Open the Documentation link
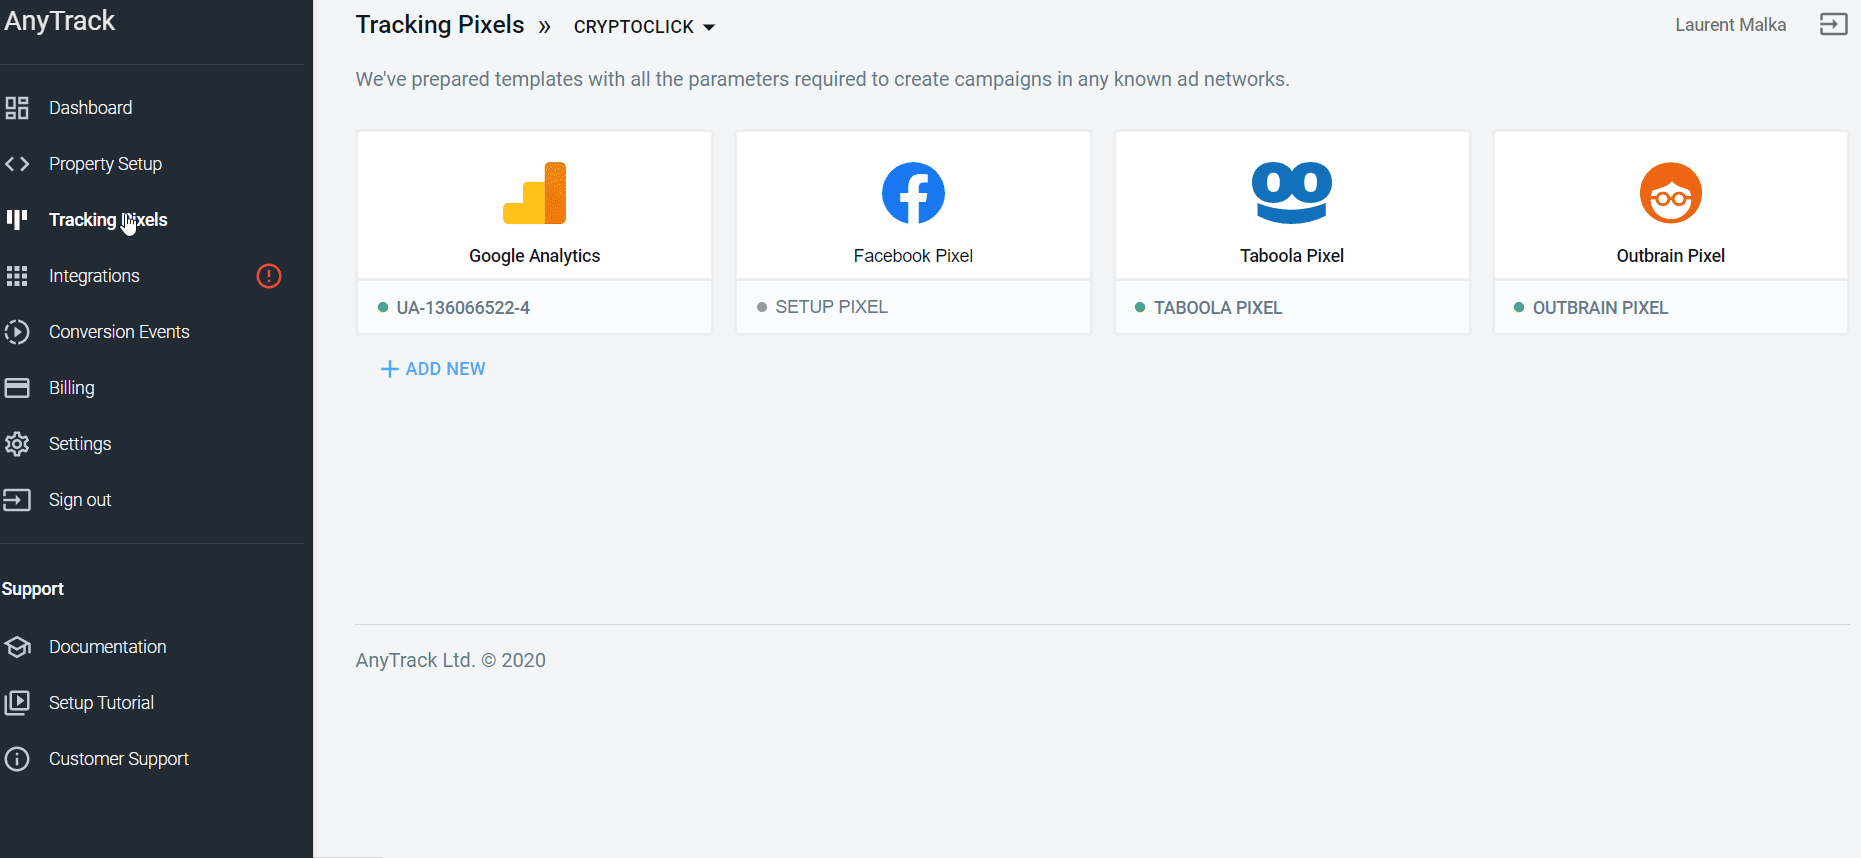Image resolution: width=1861 pixels, height=858 pixels. (108, 647)
